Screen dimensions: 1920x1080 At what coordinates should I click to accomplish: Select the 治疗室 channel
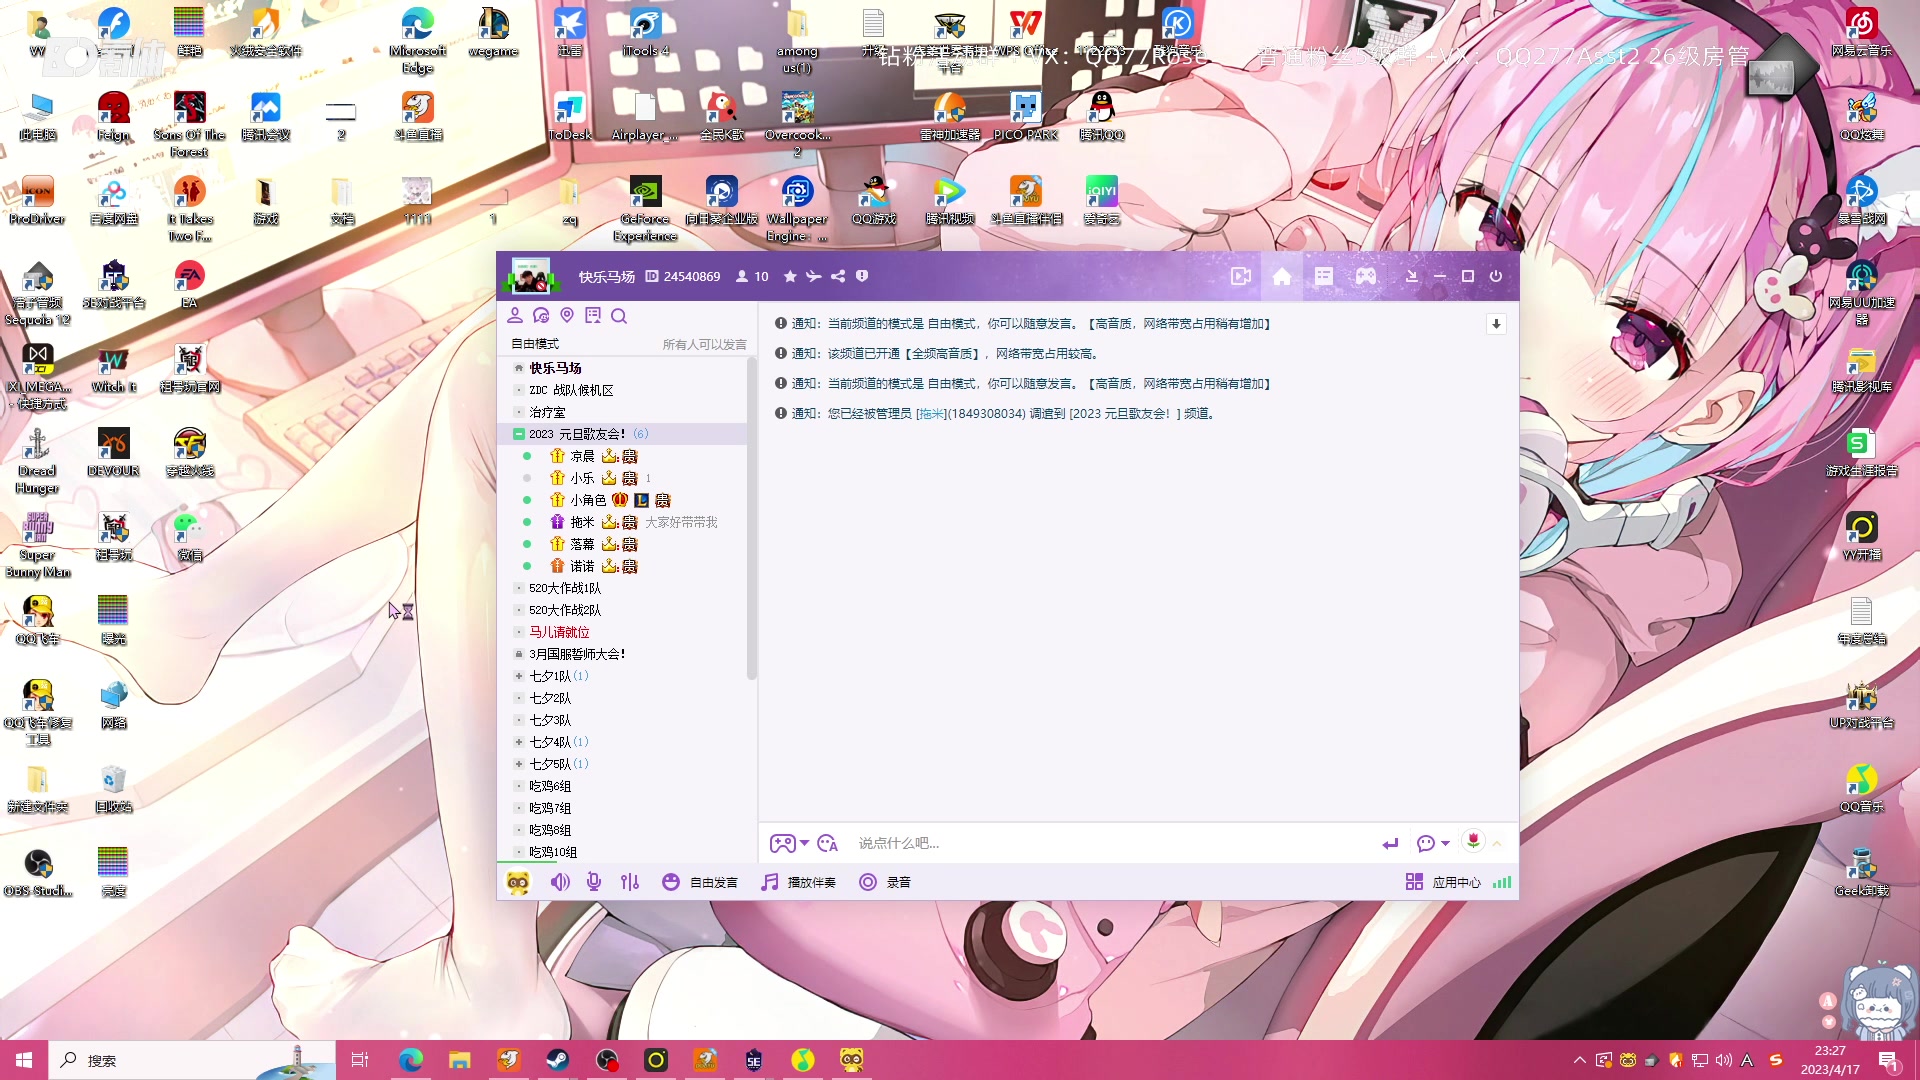click(547, 412)
